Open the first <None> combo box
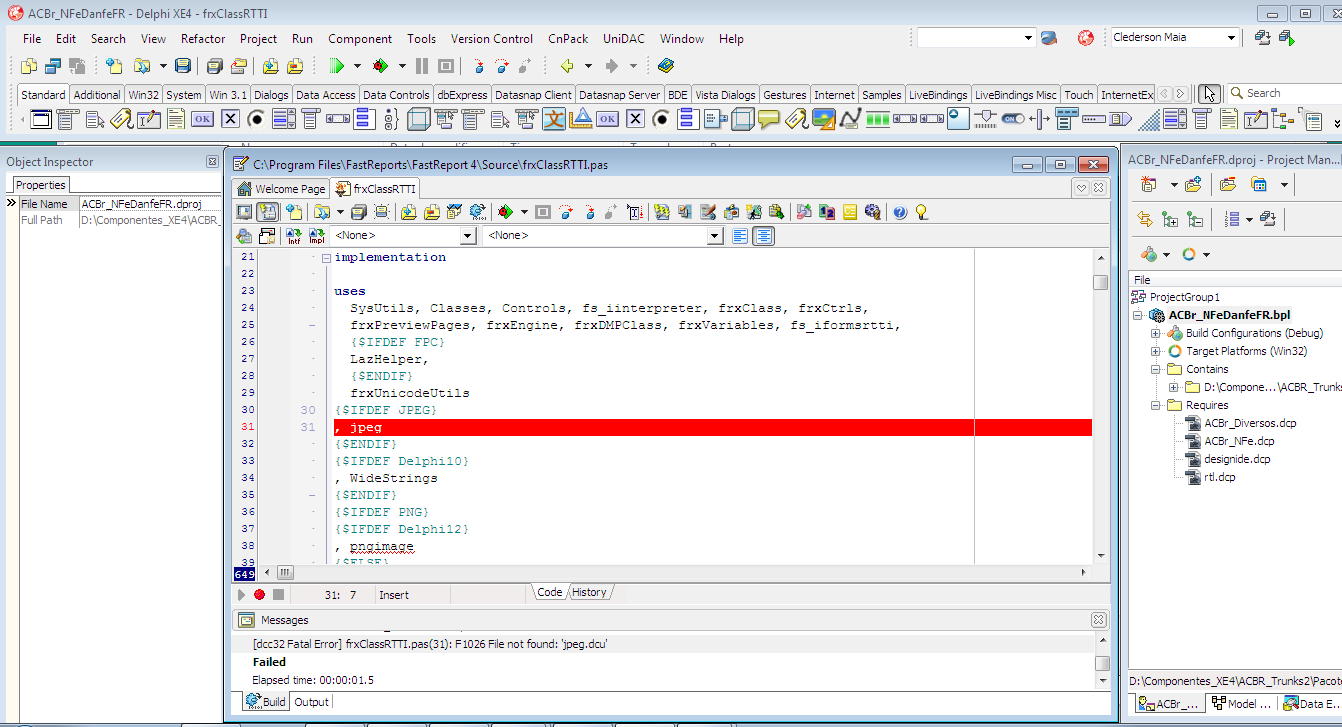 pyautogui.click(x=404, y=236)
